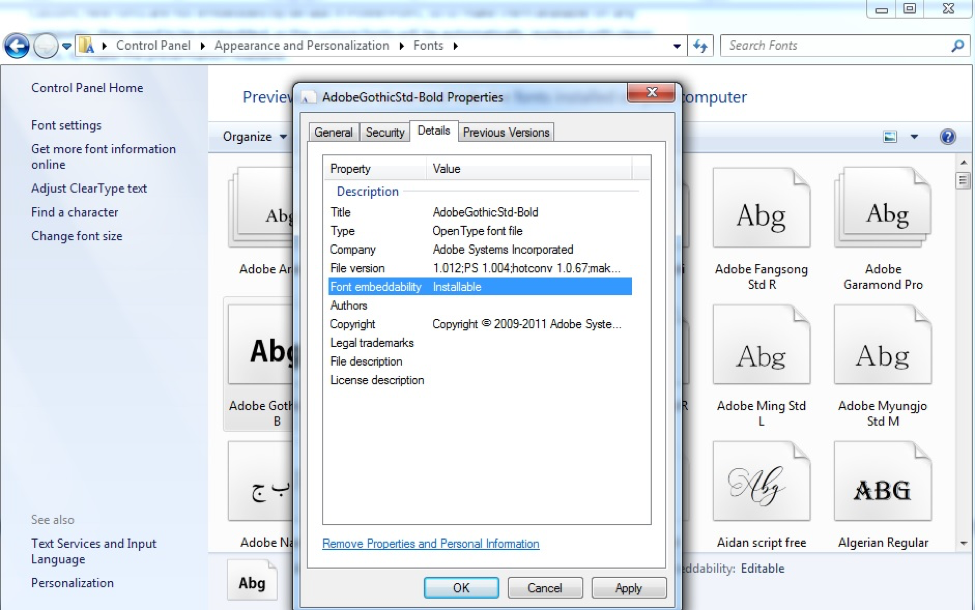Image resolution: width=975 pixels, height=610 pixels.
Task: Select the Legal trademarks row
Action: 480,343
